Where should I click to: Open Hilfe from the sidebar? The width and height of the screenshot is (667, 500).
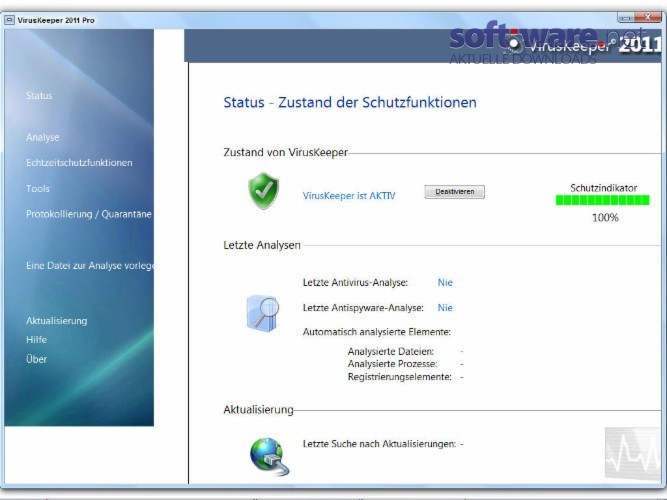[x=37, y=340]
